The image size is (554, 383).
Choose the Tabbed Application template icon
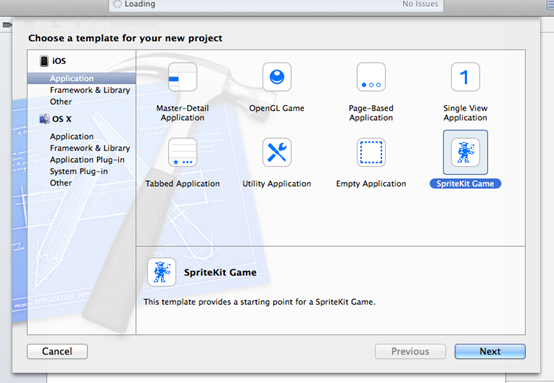182,152
